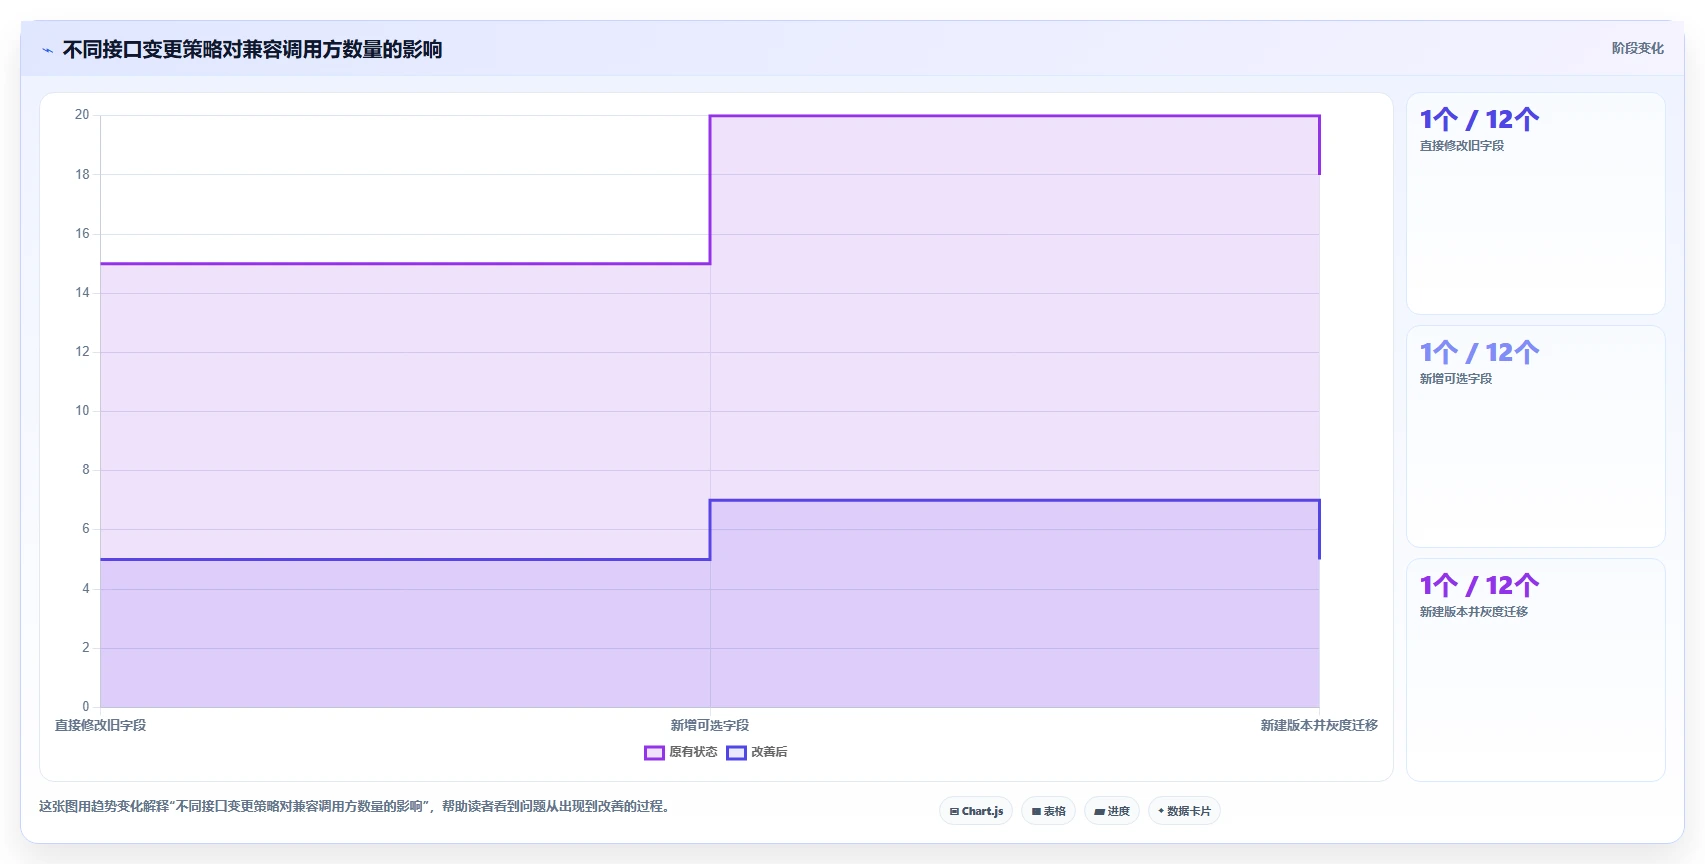The width and height of the screenshot is (1705, 864).
Task: Click the y-axis tick value 8
Action: tap(86, 469)
